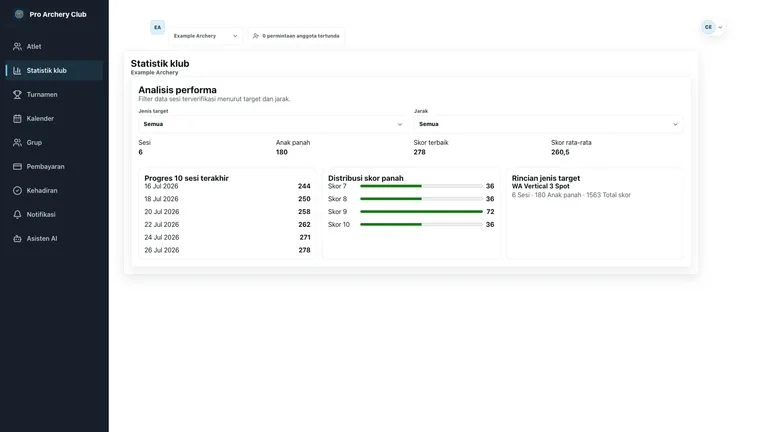Click the Rincian jenis target heading

coord(546,178)
